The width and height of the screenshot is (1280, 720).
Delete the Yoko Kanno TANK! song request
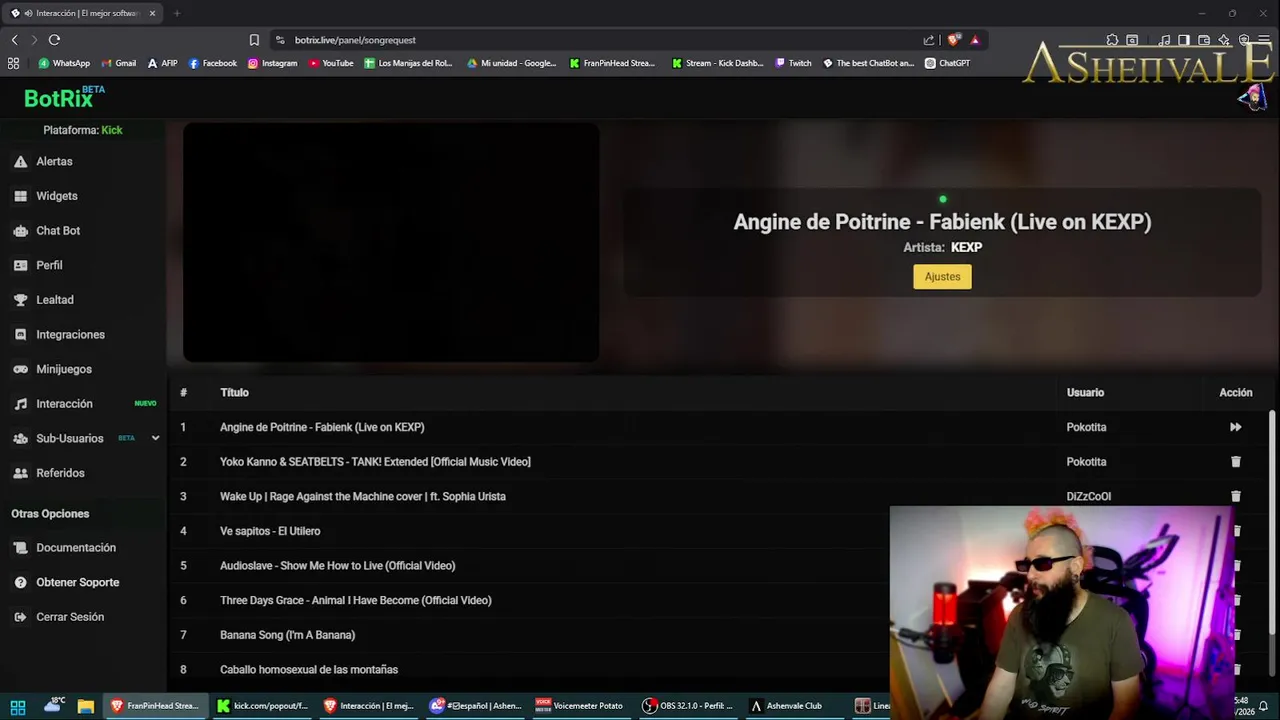(x=1235, y=462)
